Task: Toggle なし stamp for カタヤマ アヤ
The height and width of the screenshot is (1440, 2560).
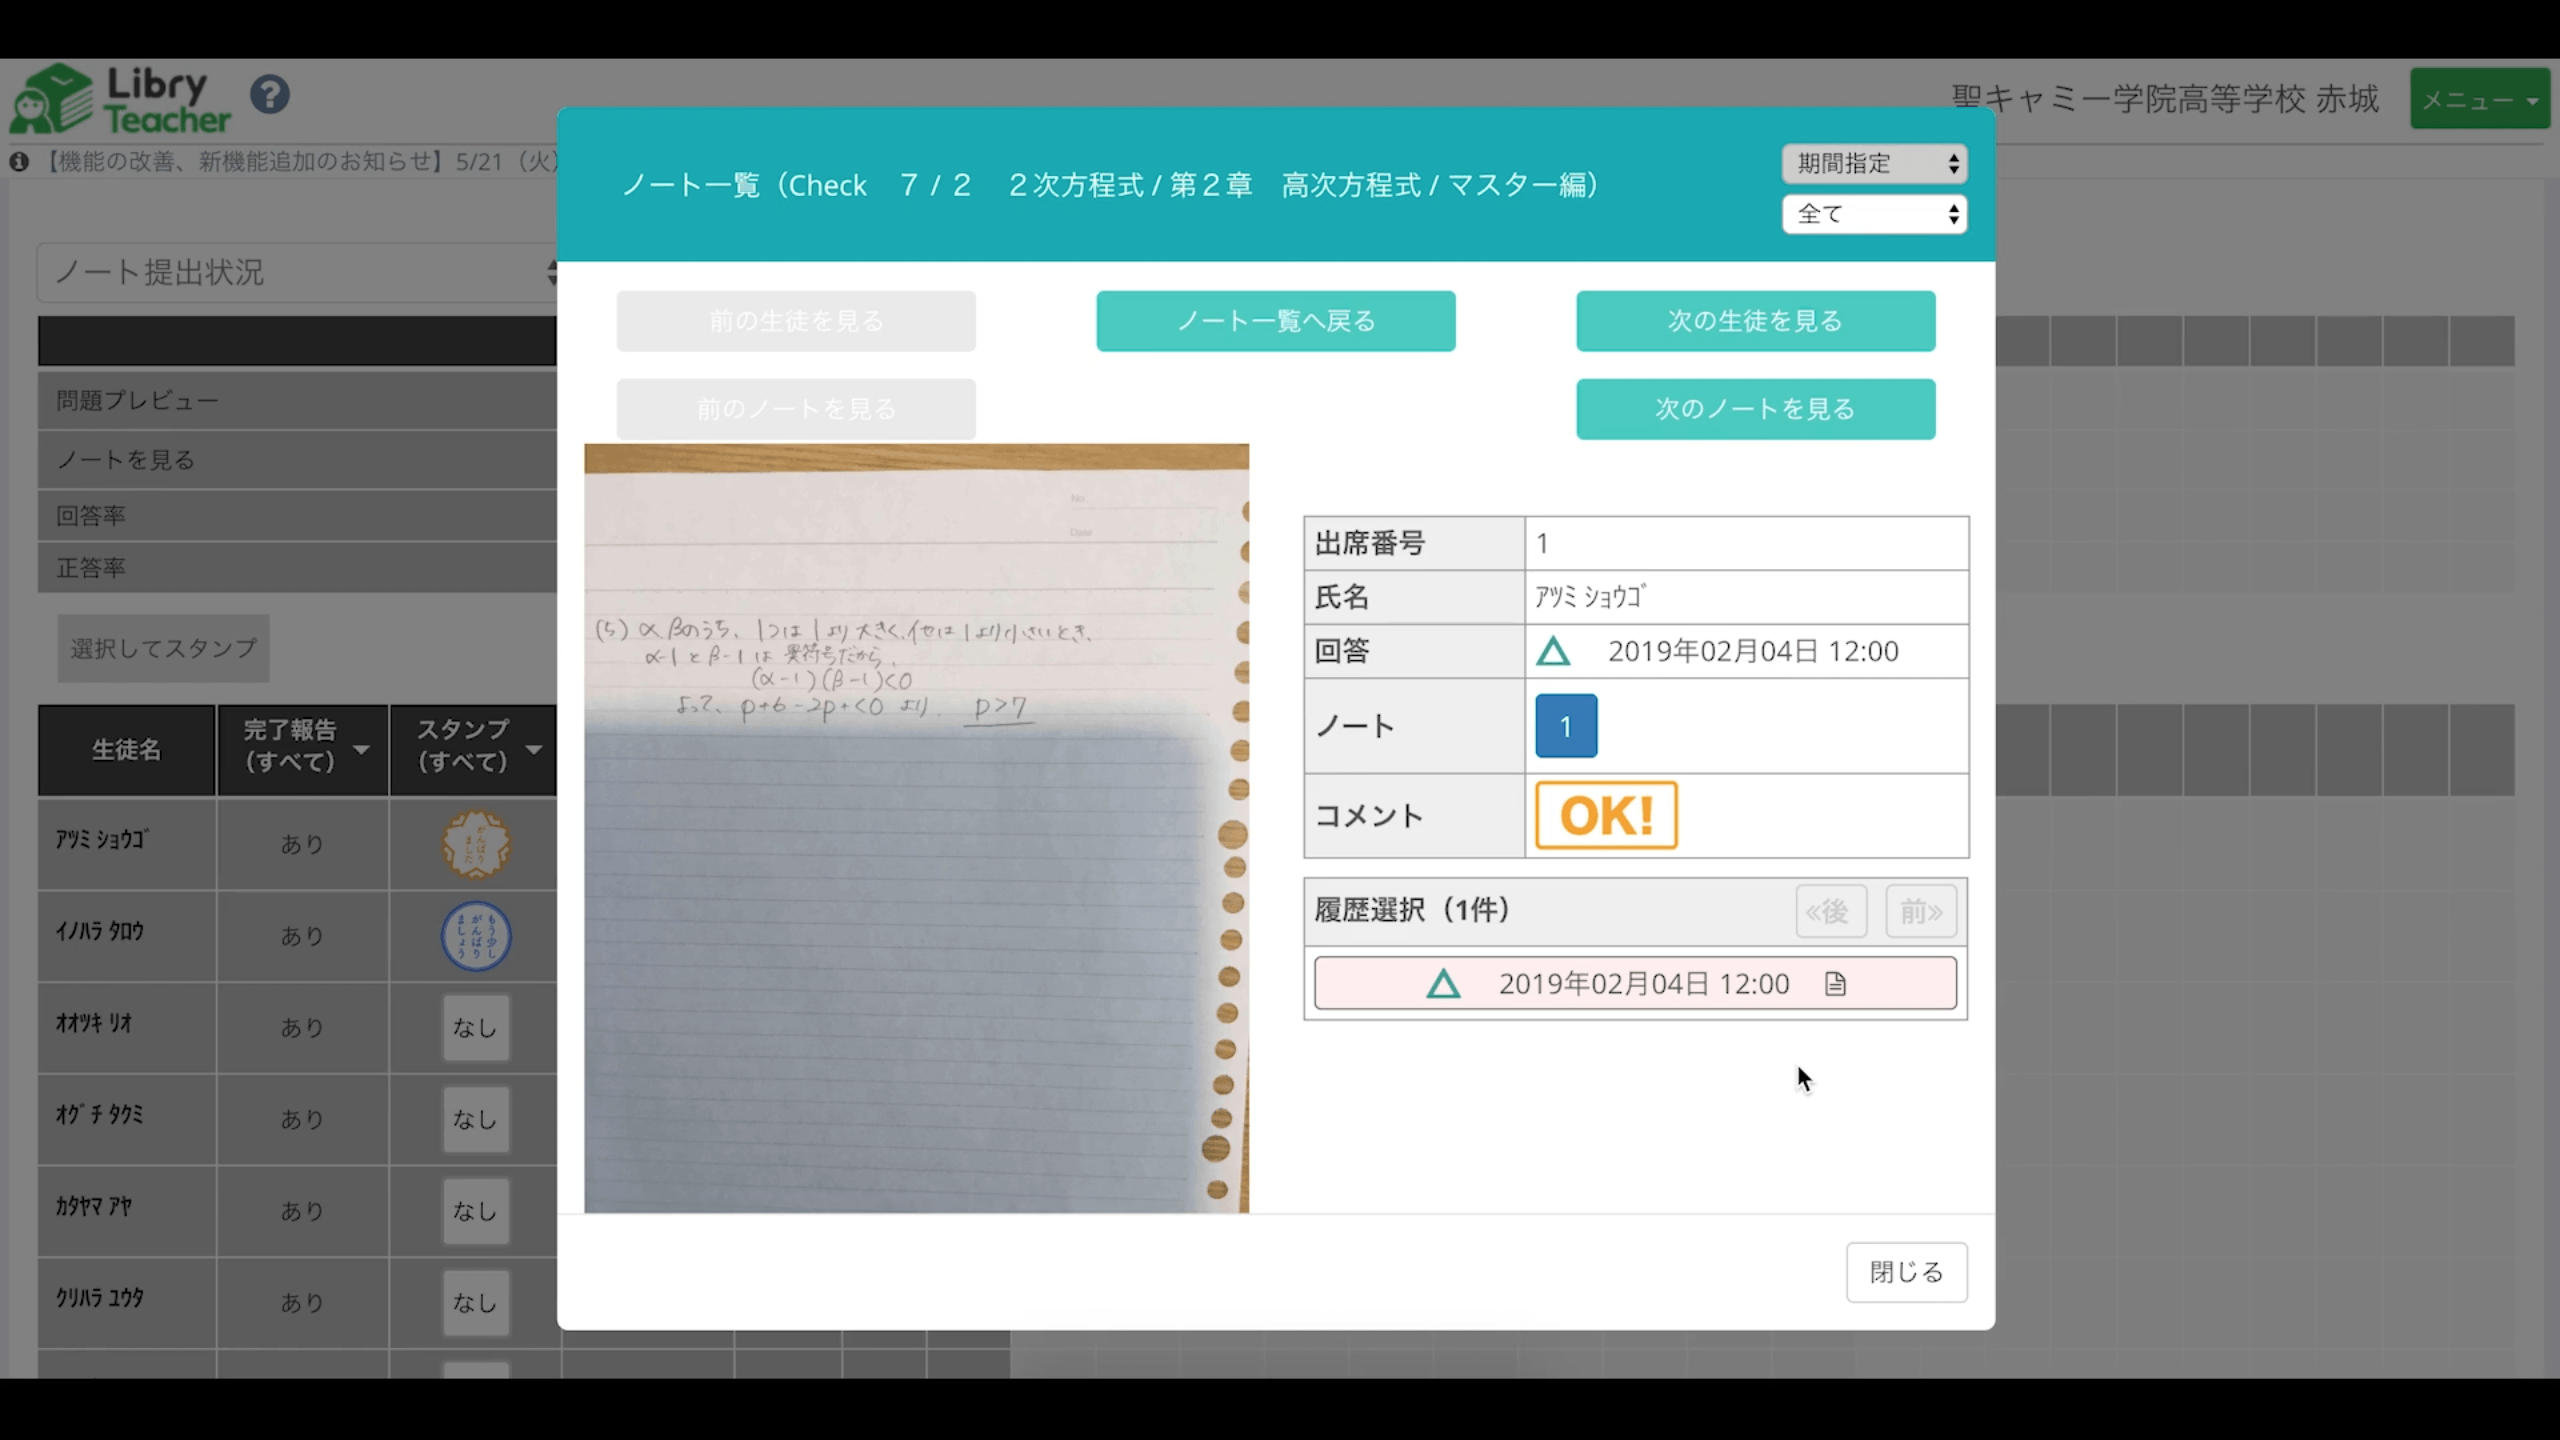Action: 476,1211
